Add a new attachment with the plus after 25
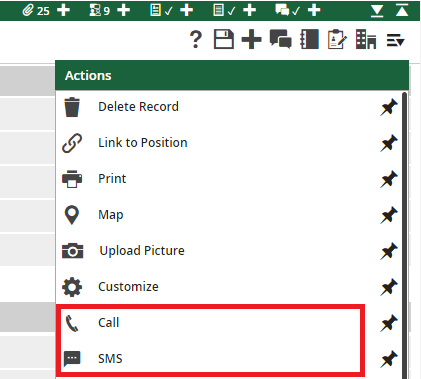The height and width of the screenshot is (379, 421). pyautogui.click(x=63, y=10)
